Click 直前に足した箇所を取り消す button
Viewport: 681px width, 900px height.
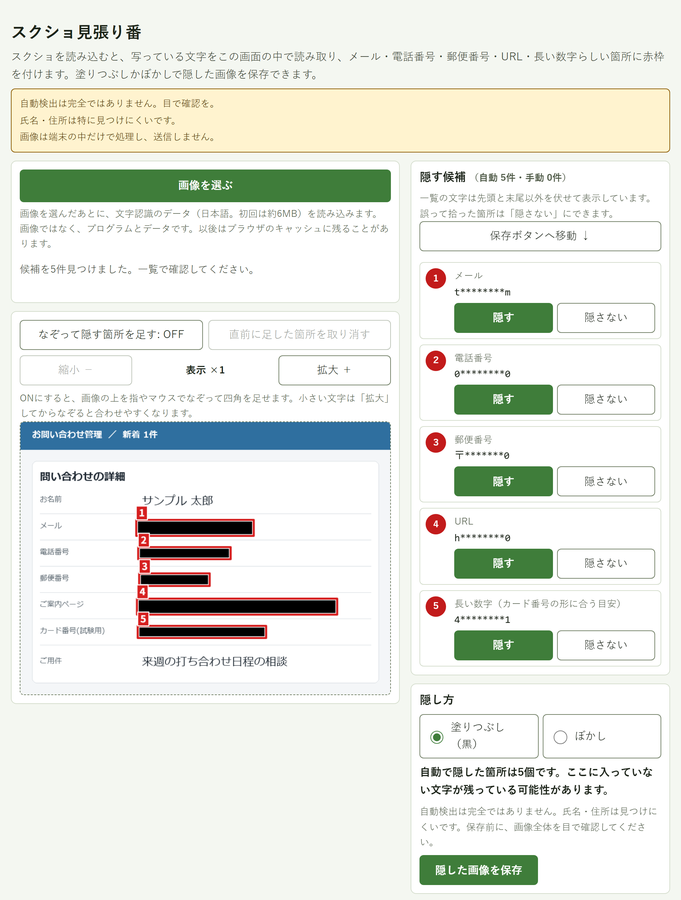(x=299, y=335)
